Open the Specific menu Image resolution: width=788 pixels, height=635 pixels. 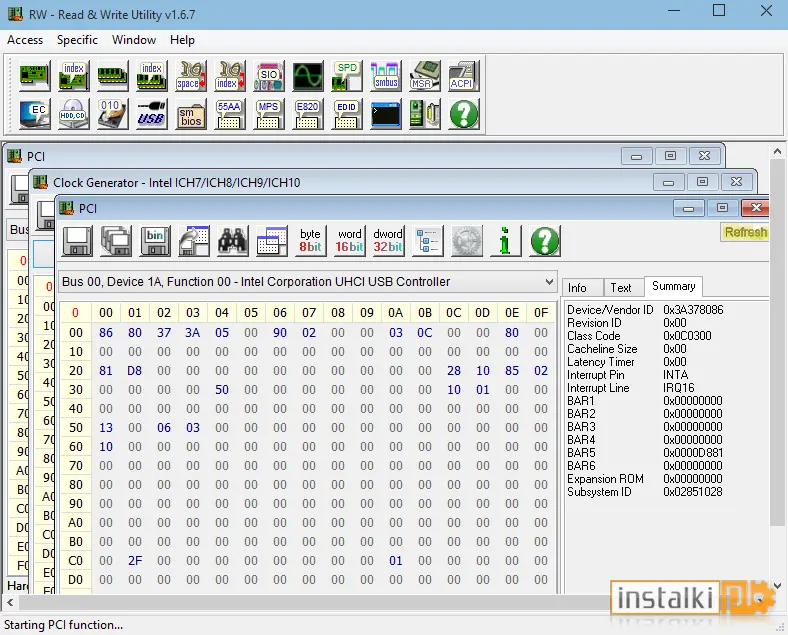click(77, 40)
